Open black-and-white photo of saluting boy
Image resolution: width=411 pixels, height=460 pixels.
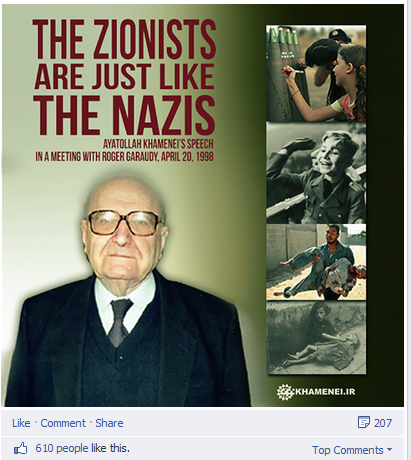click(x=316, y=173)
